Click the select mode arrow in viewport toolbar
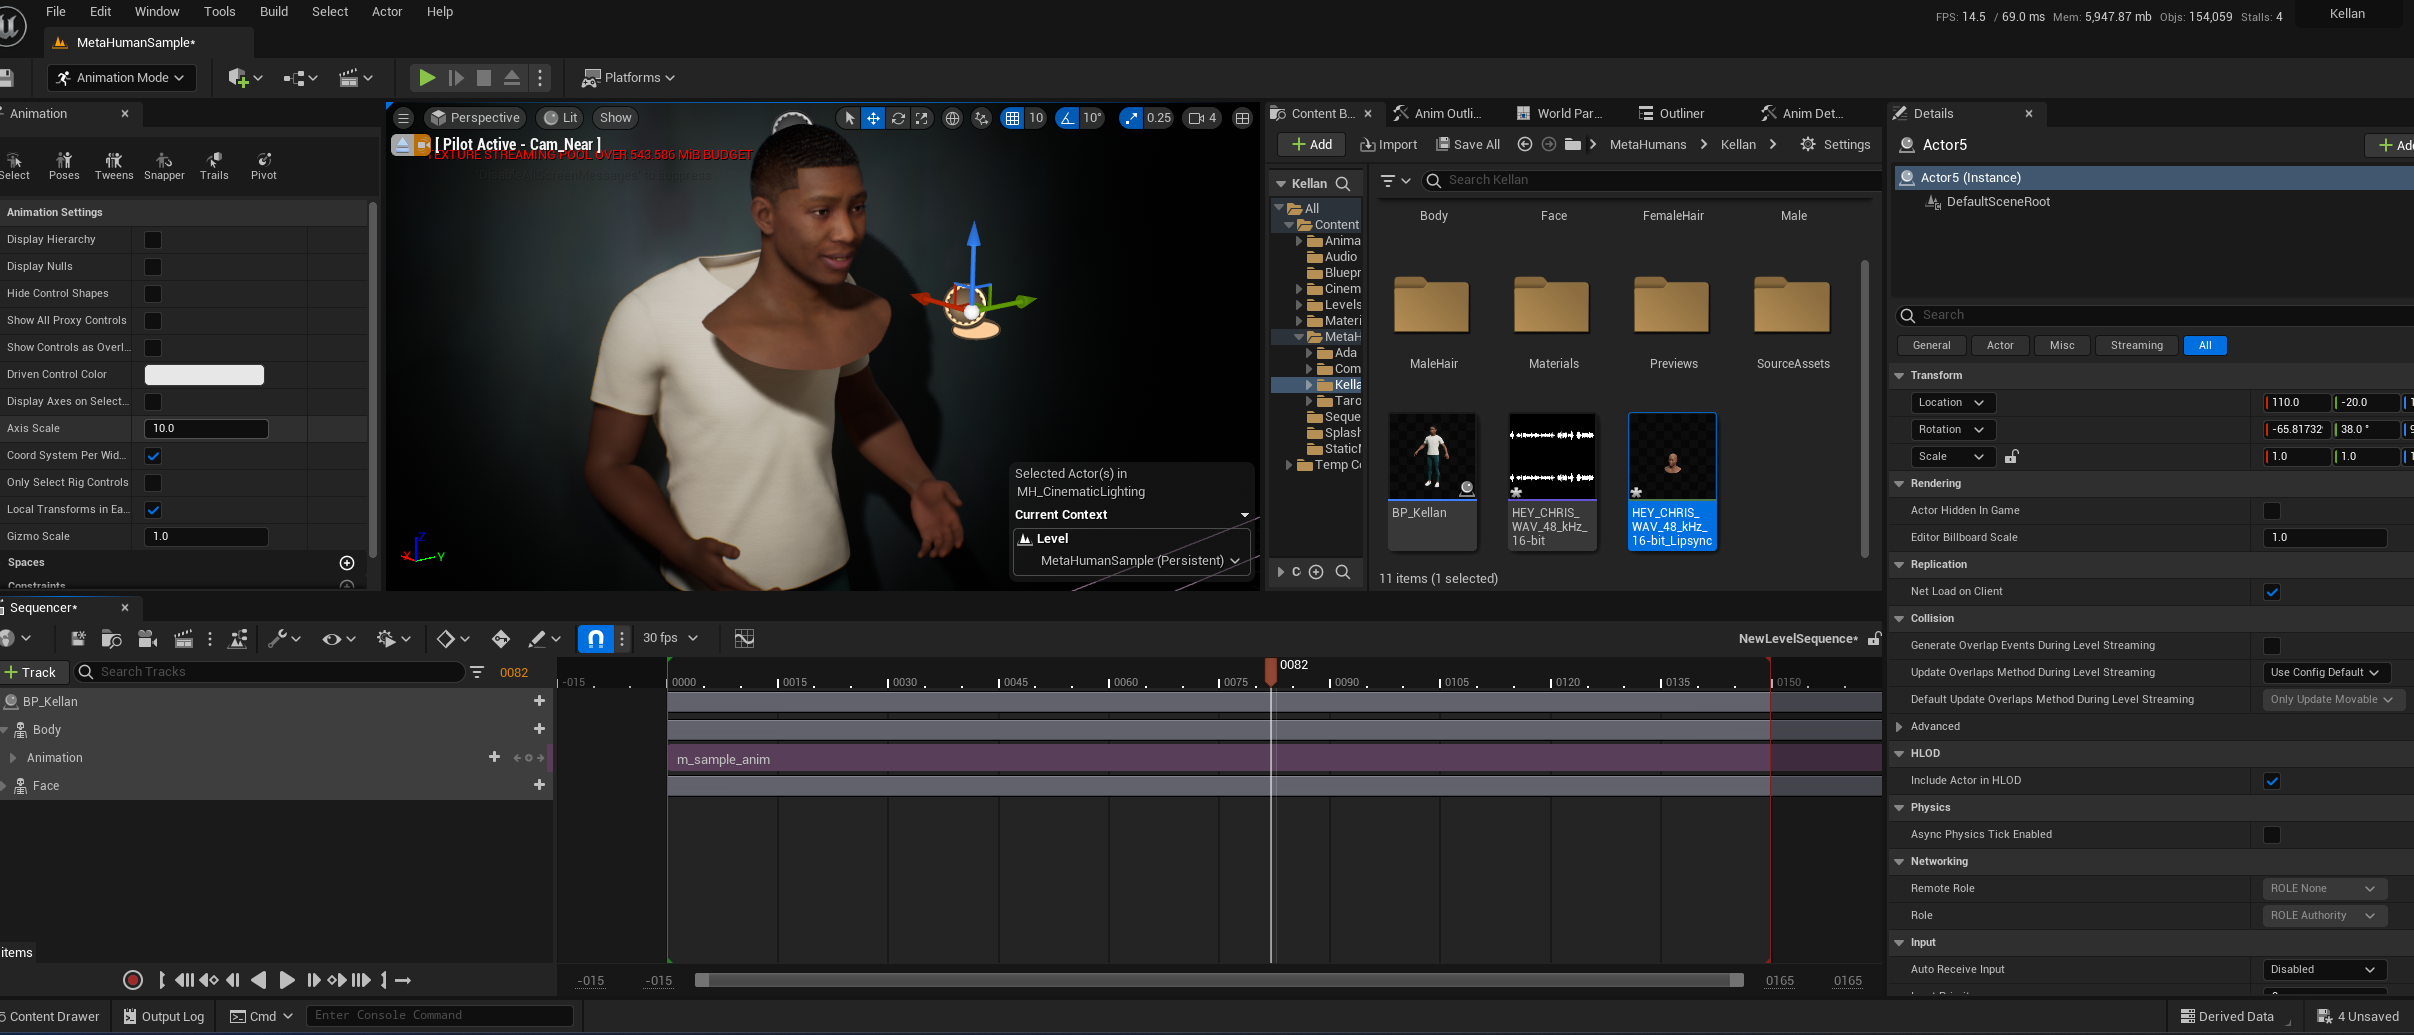 point(849,118)
